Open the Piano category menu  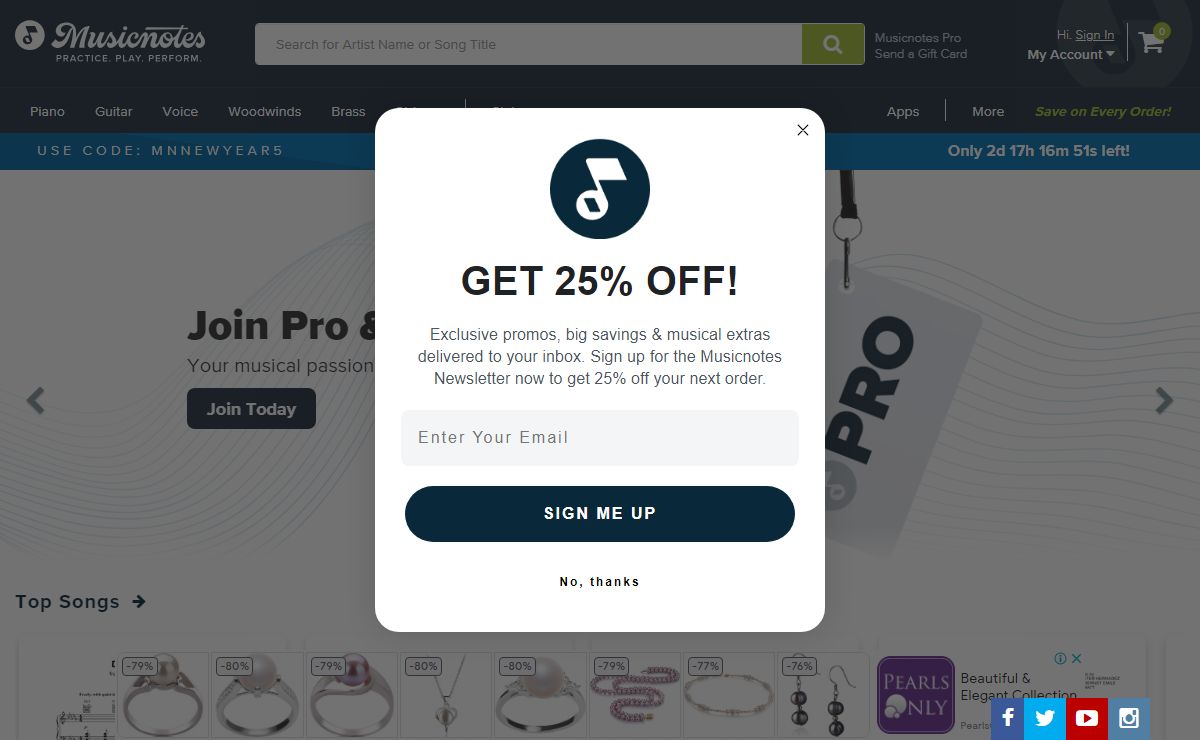coord(47,111)
